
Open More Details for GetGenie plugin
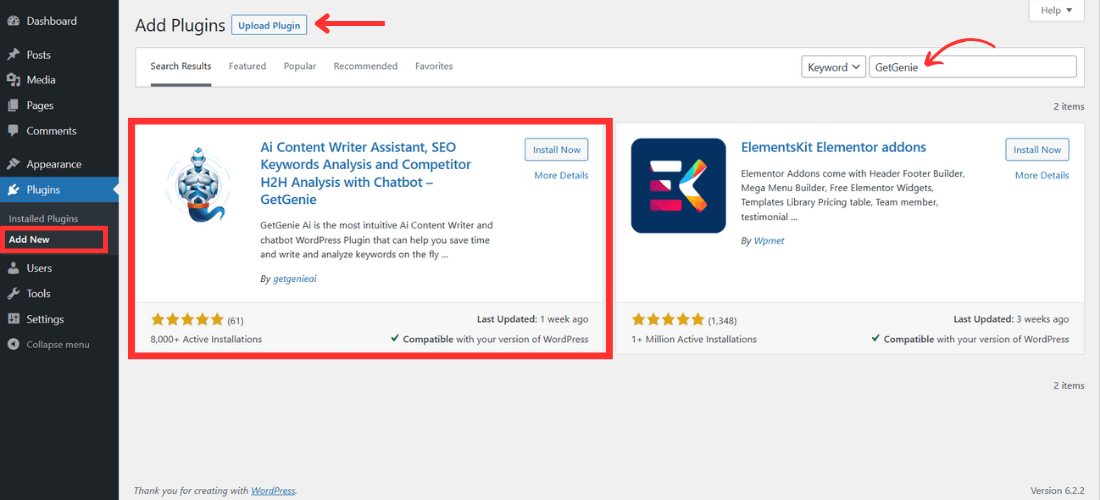(561, 175)
